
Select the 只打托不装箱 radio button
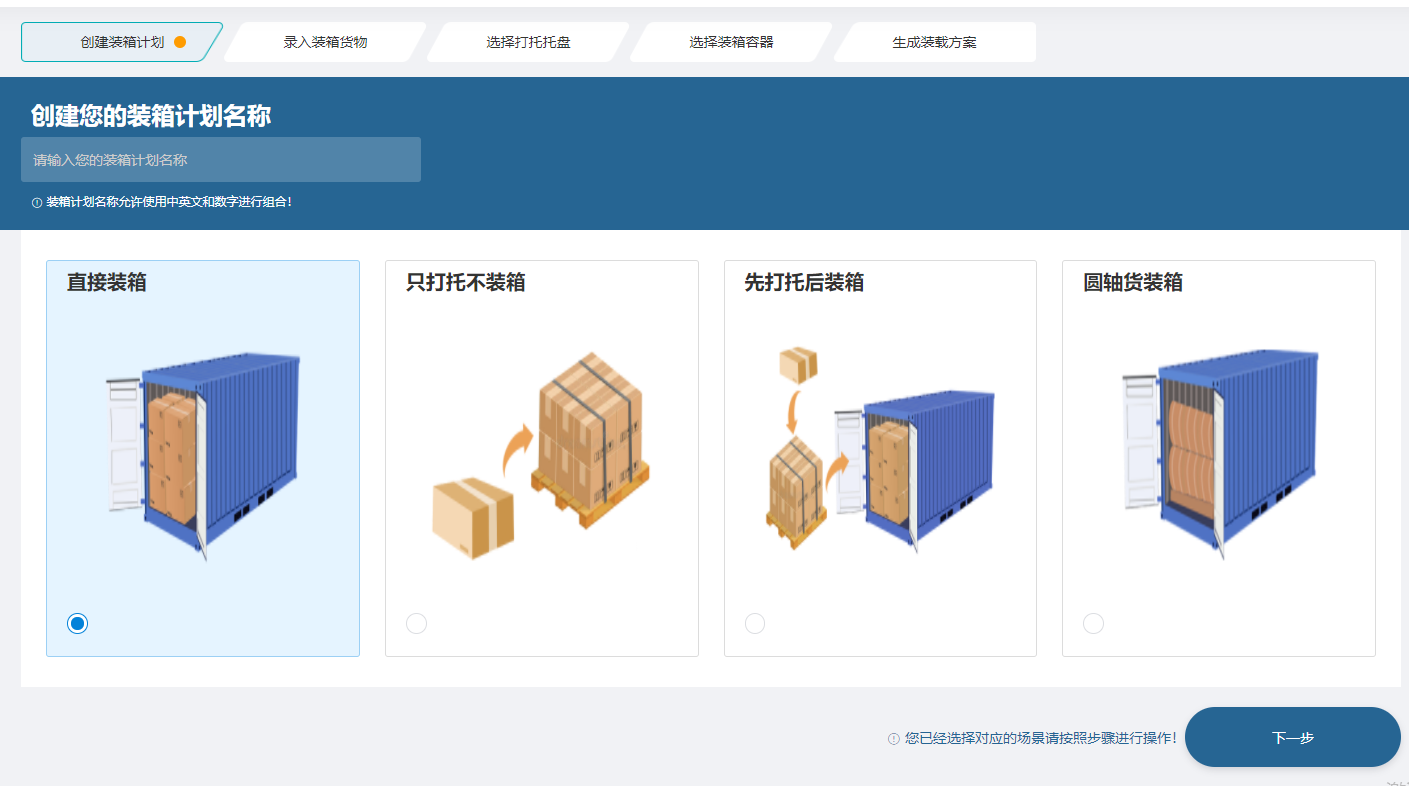point(416,624)
